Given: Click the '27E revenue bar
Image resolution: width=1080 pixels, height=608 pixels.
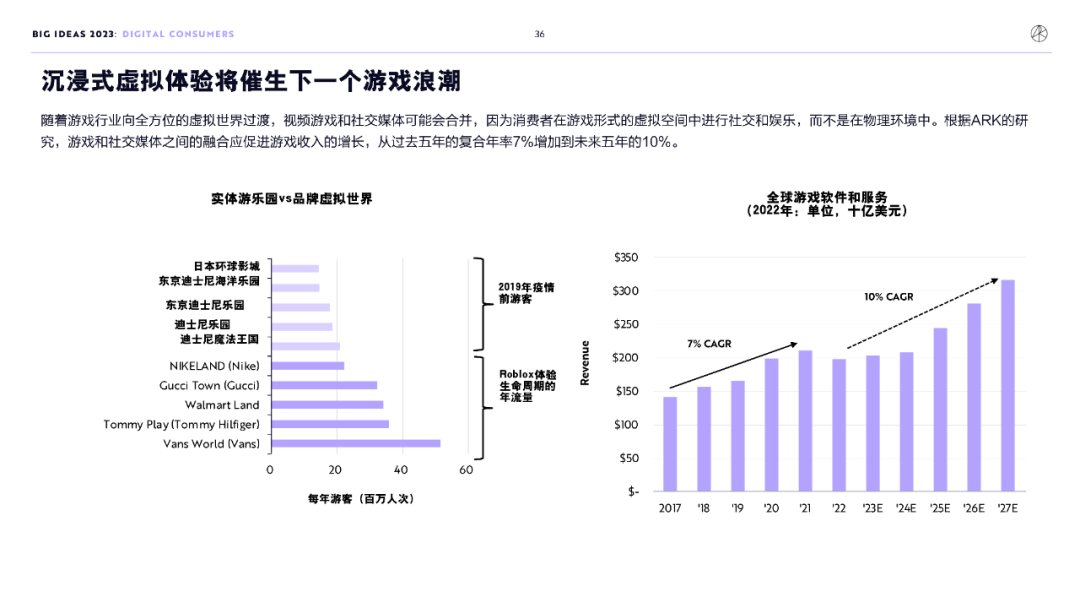Looking at the screenshot, I should pos(1008,386).
